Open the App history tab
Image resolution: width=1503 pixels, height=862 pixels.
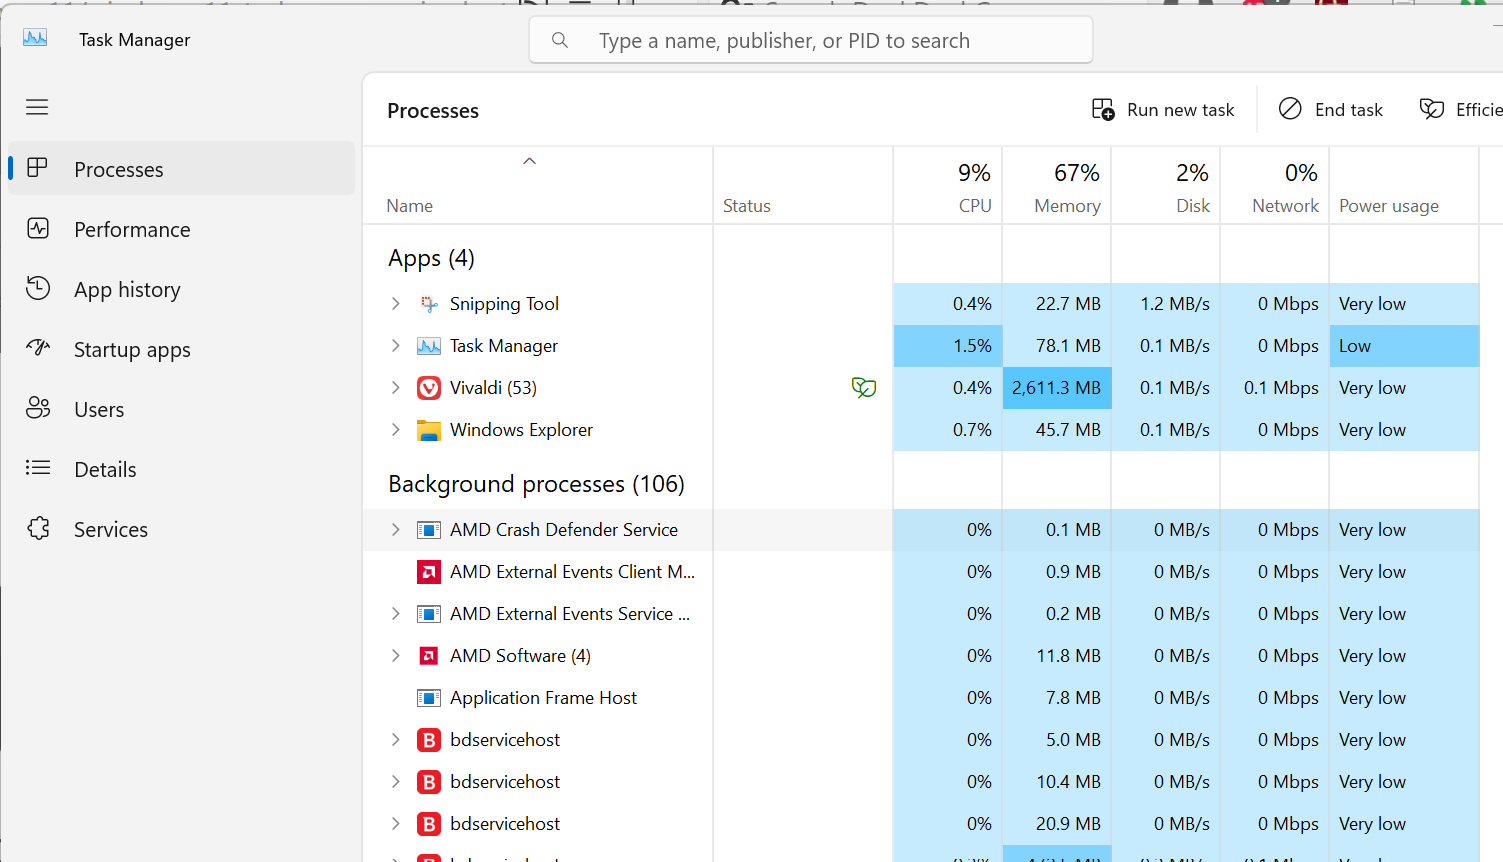182,289
